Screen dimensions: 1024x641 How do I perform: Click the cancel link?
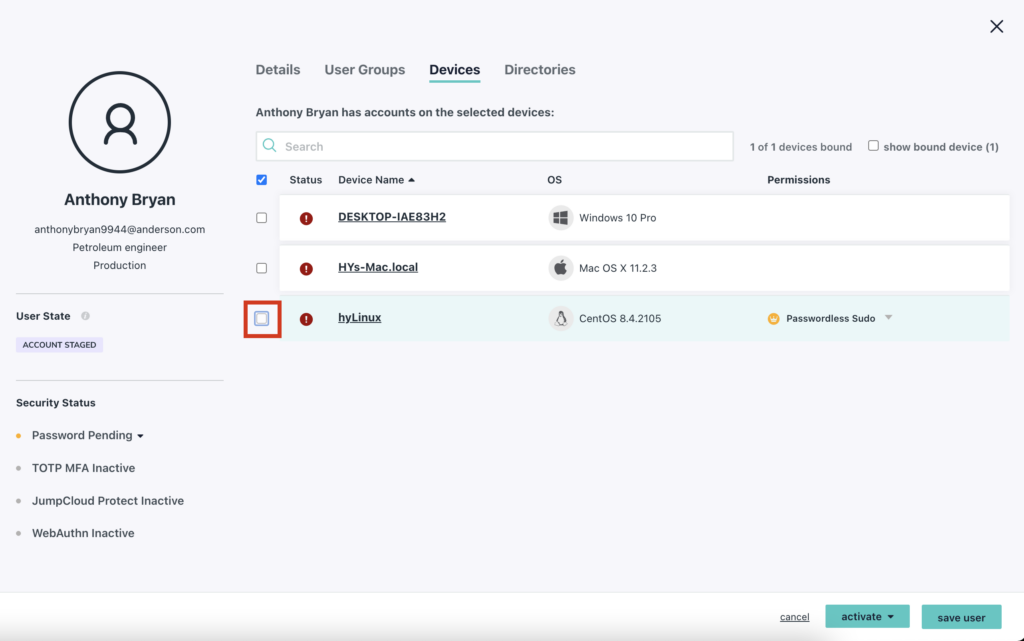[794, 617]
